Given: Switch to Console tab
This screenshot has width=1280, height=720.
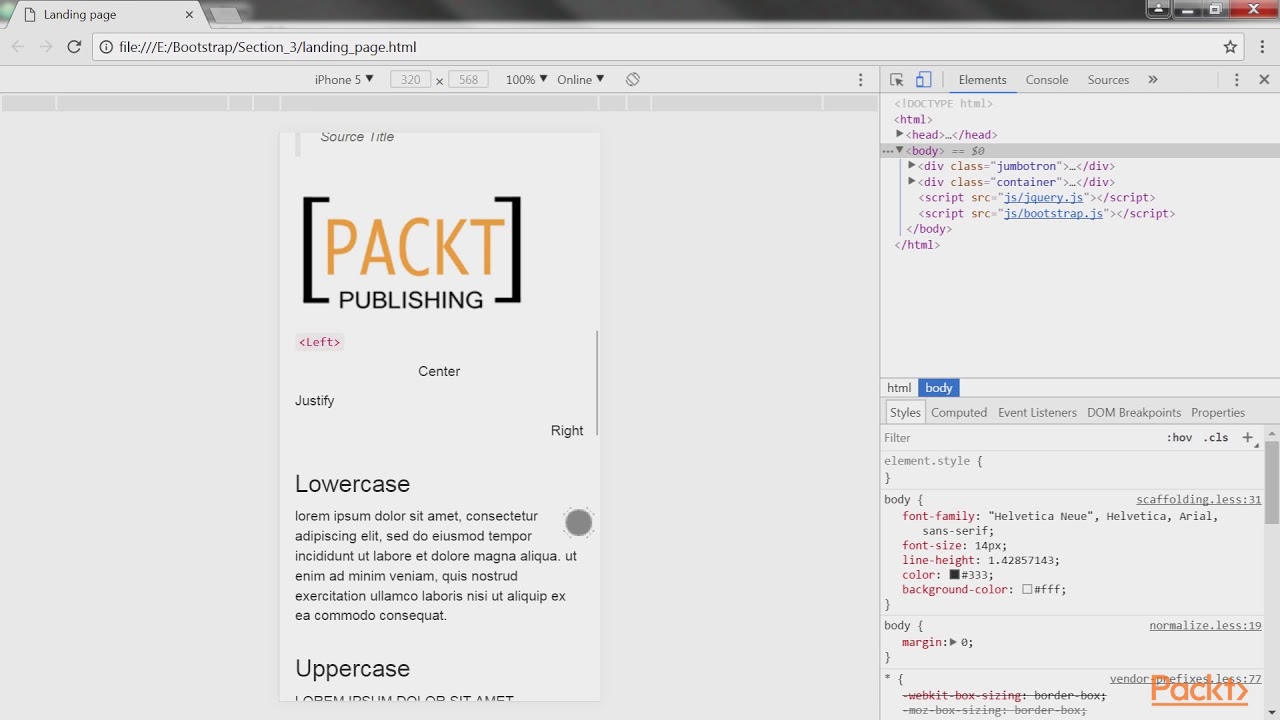Looking at the screenshot, I should 1047,80.
